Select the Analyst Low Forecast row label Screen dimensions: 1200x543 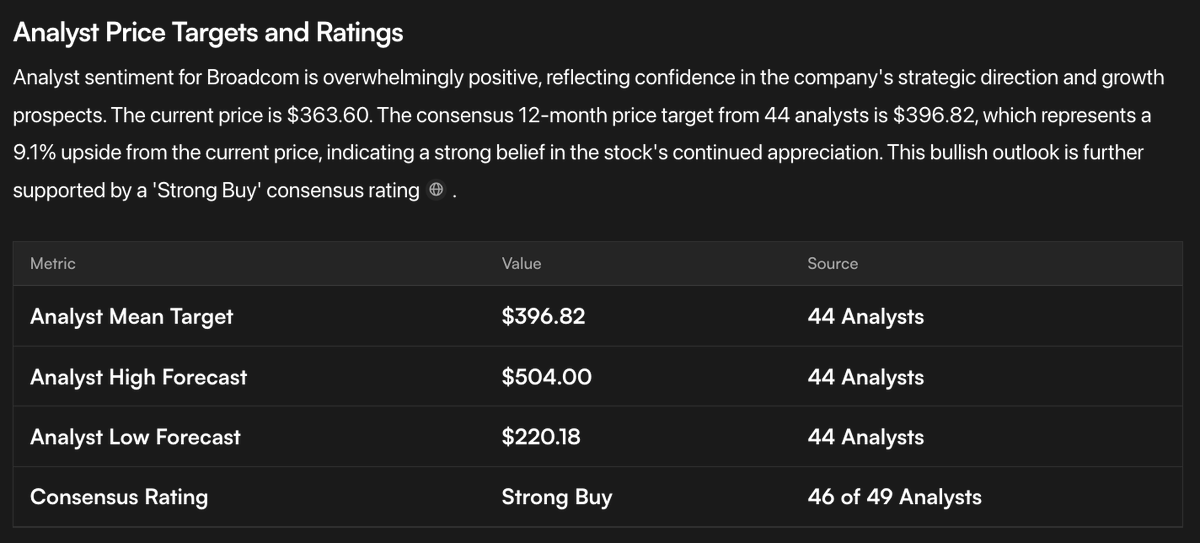[x=135, y=437]
